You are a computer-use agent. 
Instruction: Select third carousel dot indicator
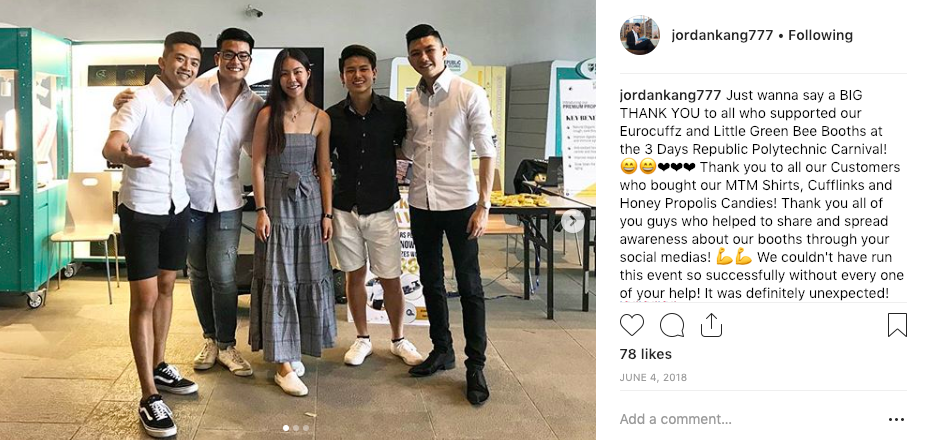(x=306, y=428)
